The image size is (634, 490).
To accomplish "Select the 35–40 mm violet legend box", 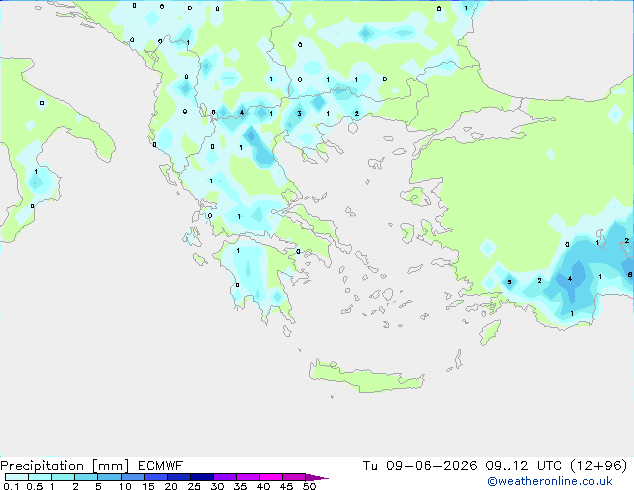I will [248, 477].
